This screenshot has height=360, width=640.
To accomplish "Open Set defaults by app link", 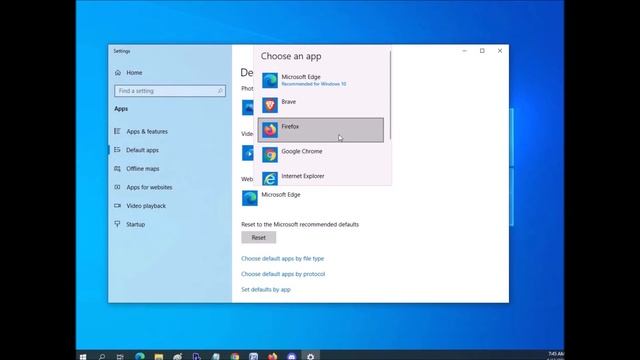I will point(266,289).
